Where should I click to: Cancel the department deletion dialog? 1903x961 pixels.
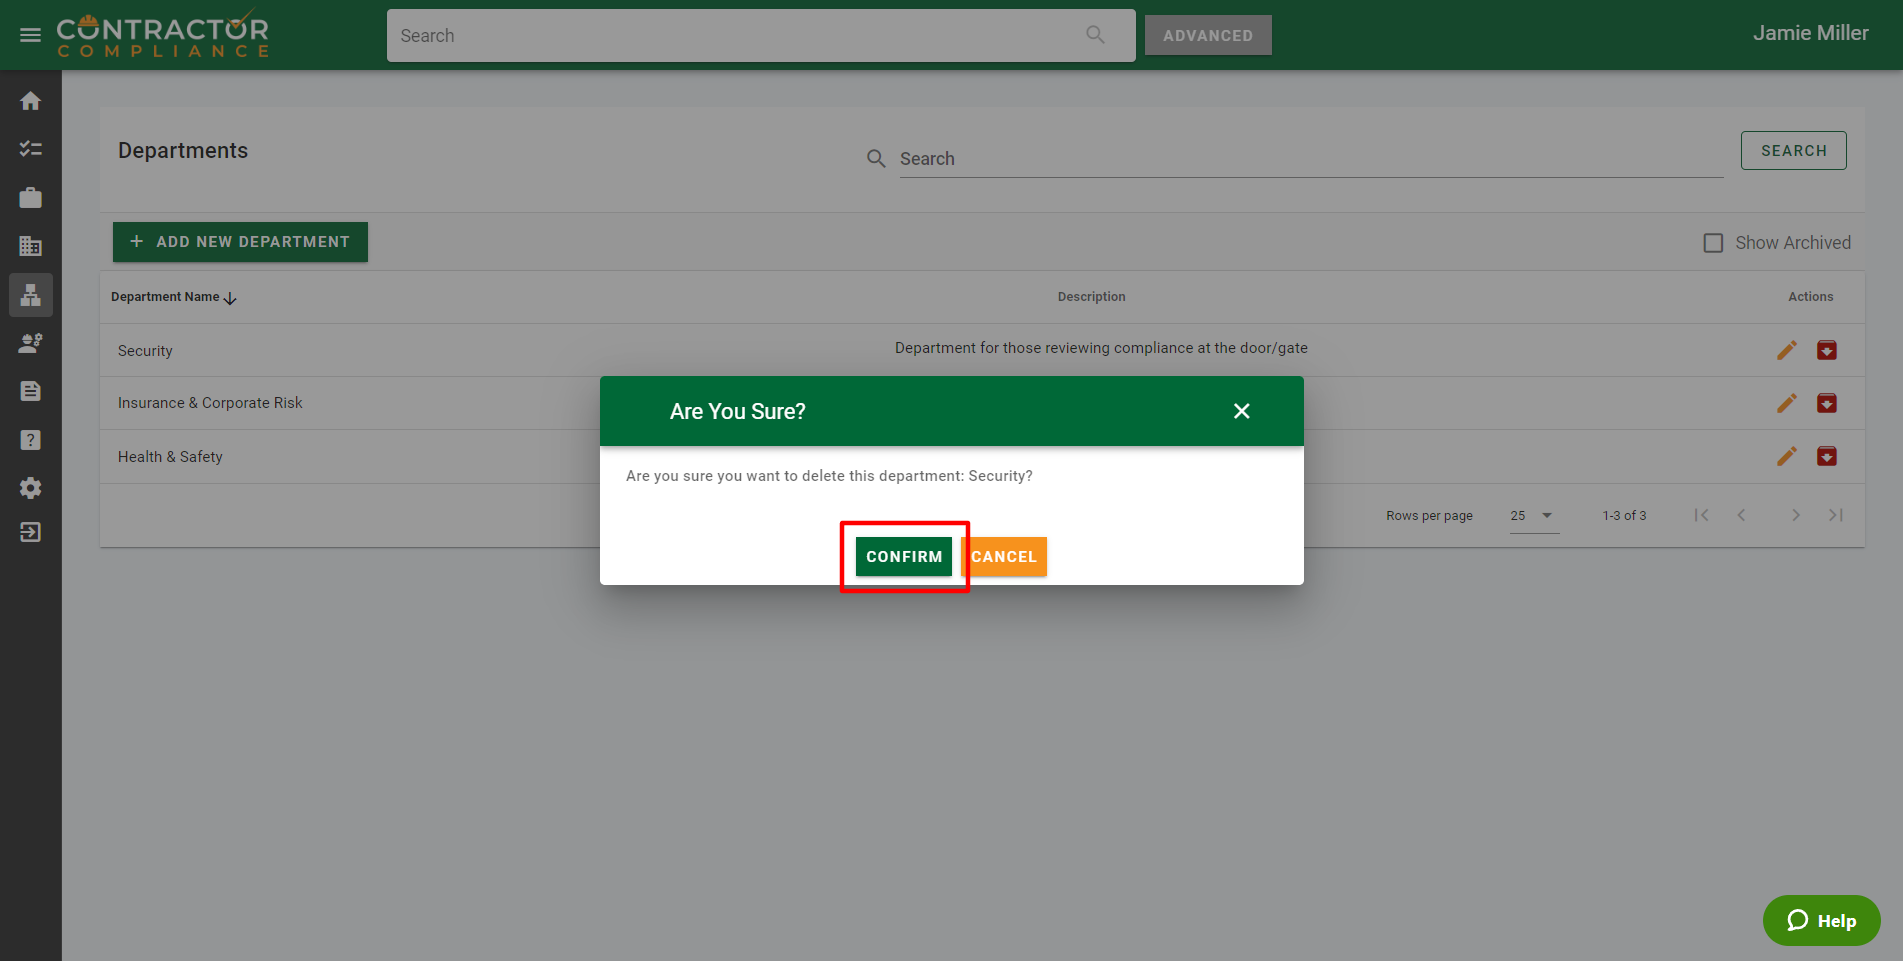(1004, 557)
